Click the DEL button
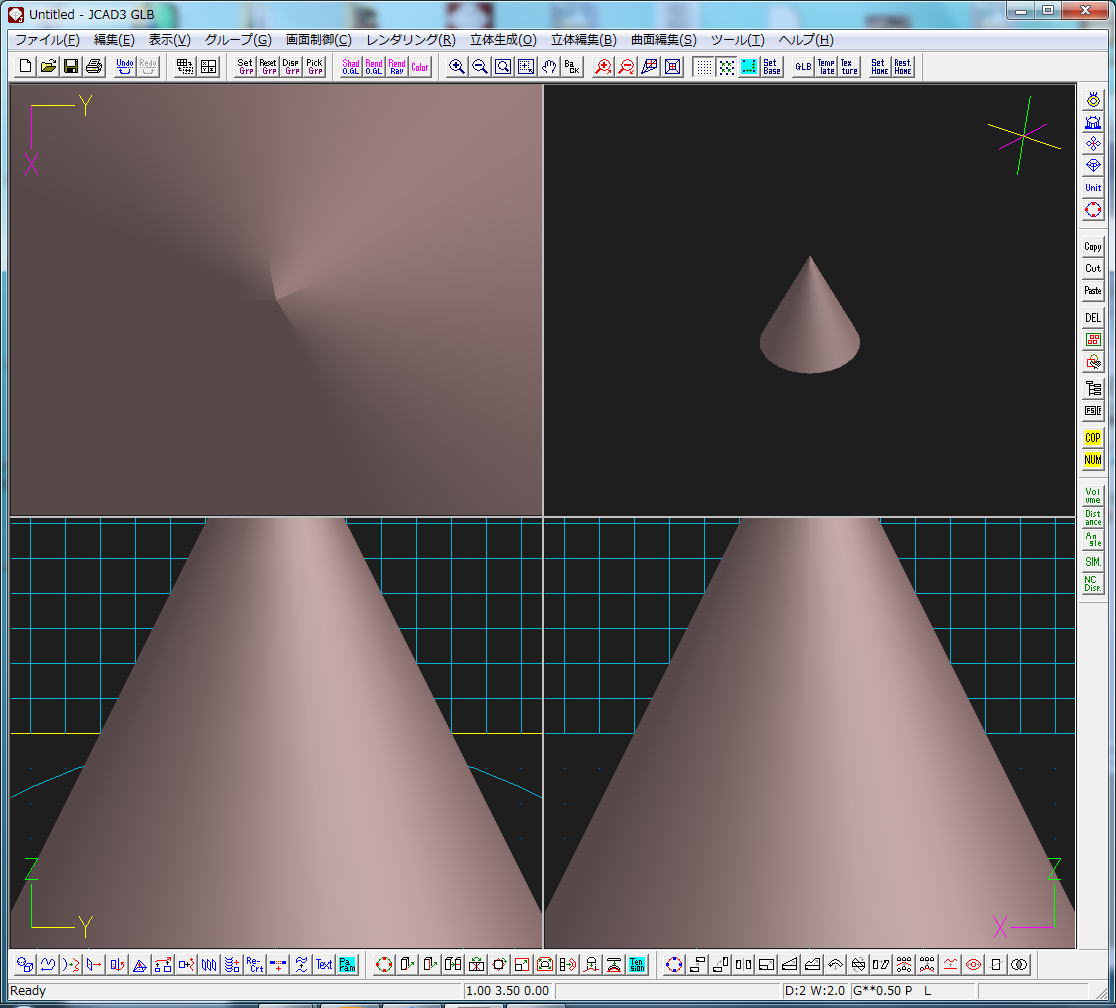Screen dimensions: 1116x1008 coord(1093,317)
